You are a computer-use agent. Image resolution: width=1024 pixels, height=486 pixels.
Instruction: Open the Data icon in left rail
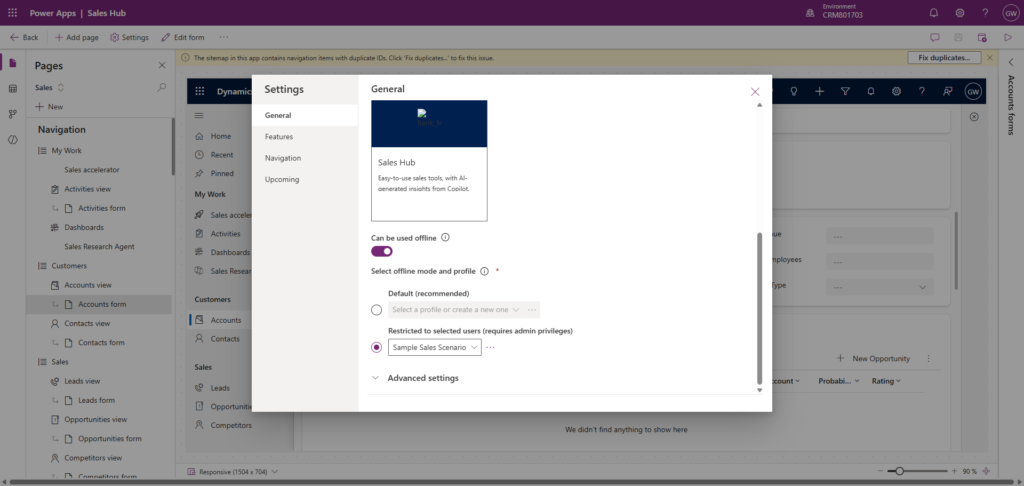coord(12,88)
